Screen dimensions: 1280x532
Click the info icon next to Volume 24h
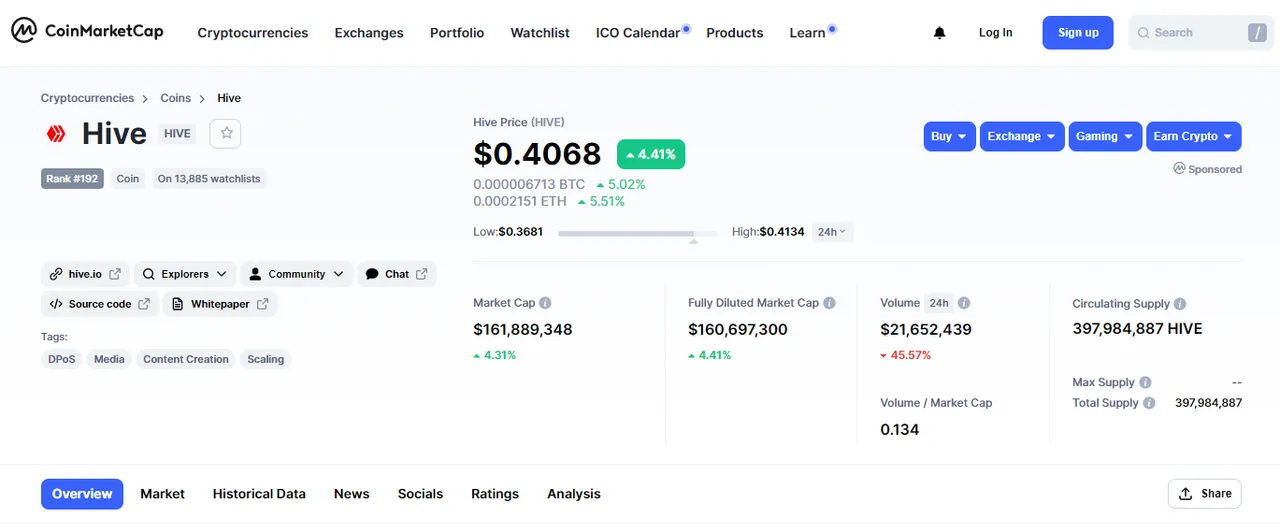pyautogui.click(x=964, y=303)
